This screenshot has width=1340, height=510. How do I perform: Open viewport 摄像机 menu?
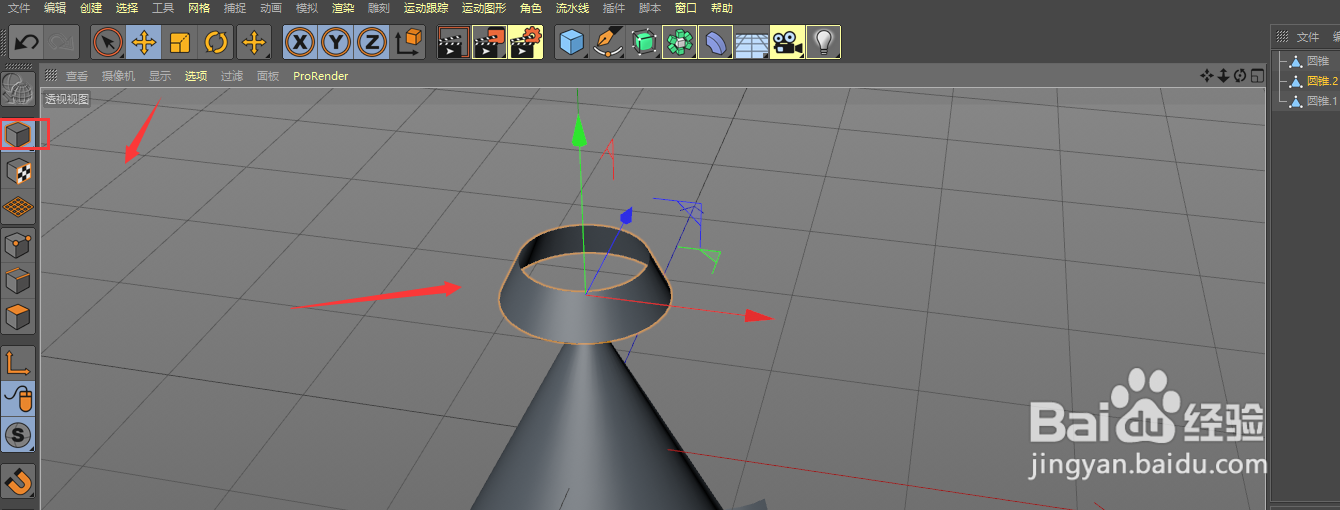point(120,76)
